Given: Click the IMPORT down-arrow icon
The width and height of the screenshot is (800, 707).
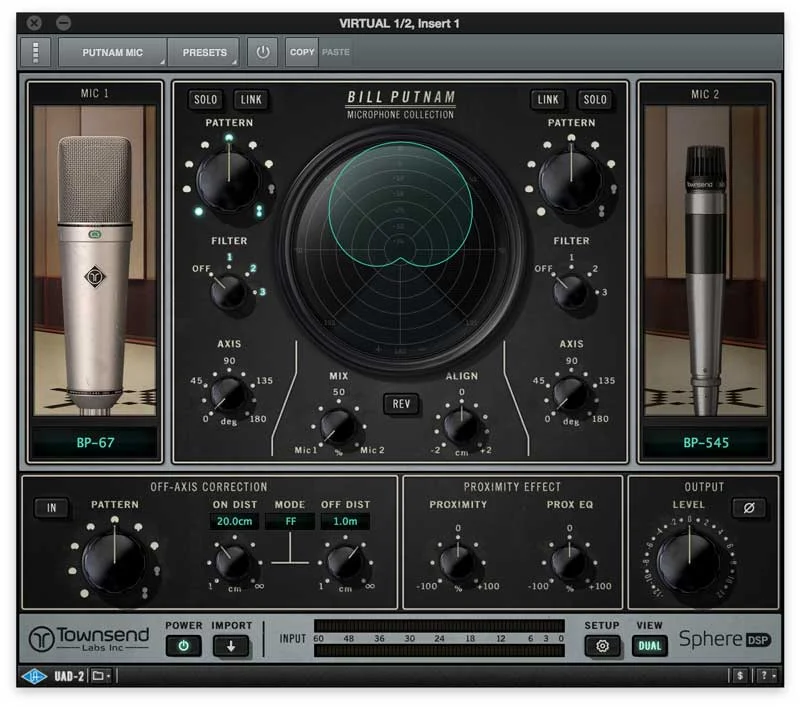Looking at the screenshot, I should 231,646.
